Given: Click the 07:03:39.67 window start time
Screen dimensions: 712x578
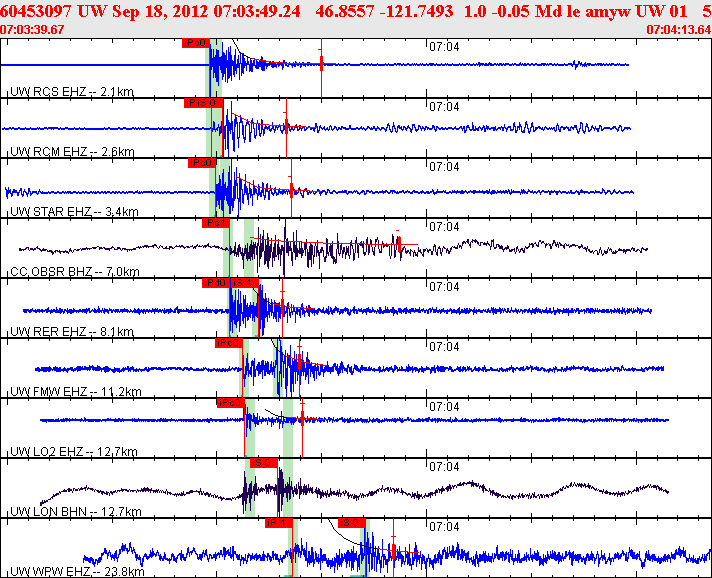Looking at the screenshot, I should pyautogui.click(x=33, y=29).
